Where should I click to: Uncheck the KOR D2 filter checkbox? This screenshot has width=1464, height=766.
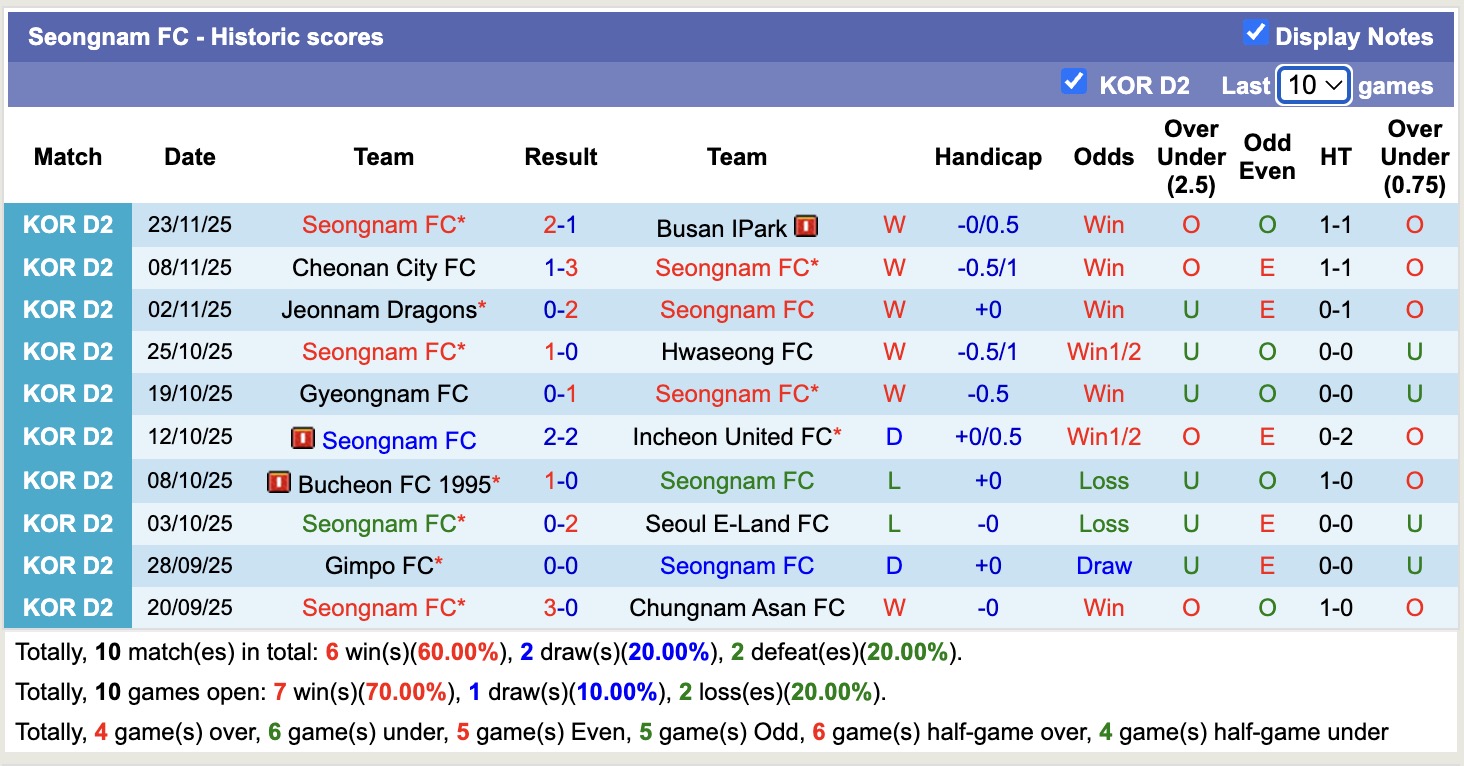coord(1074,82)
